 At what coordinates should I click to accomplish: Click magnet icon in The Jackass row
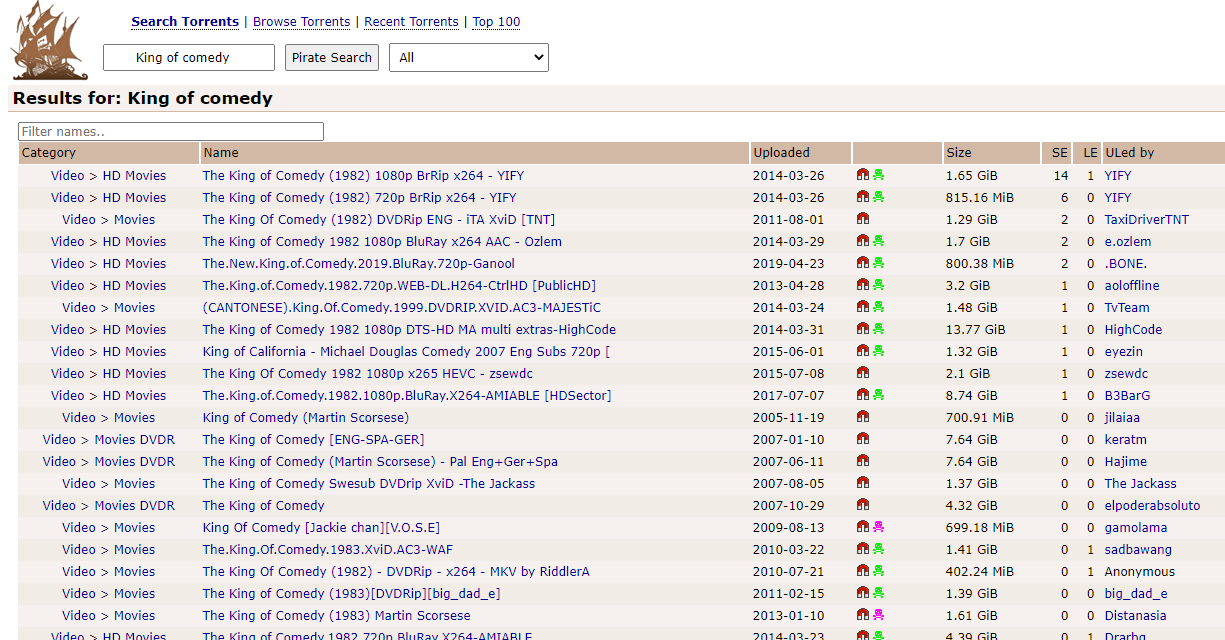pos(863,483)
